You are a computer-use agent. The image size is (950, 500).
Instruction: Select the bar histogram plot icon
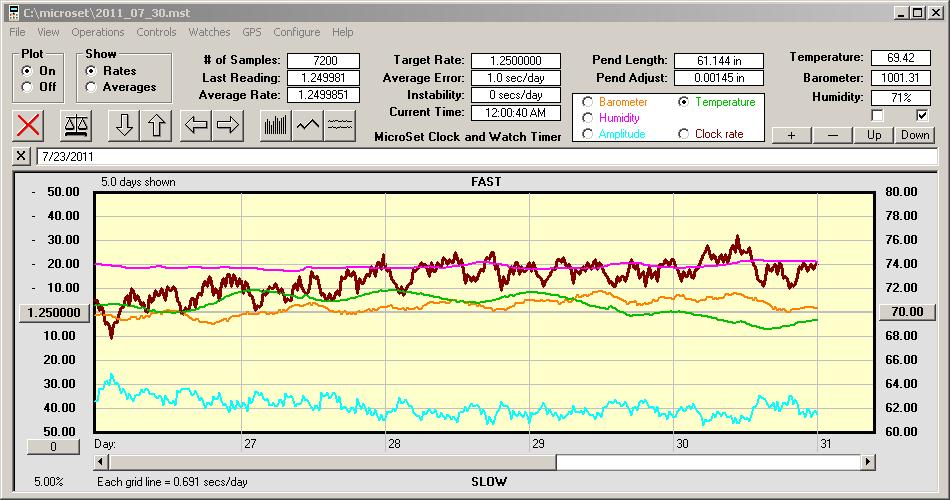[276, 125]
